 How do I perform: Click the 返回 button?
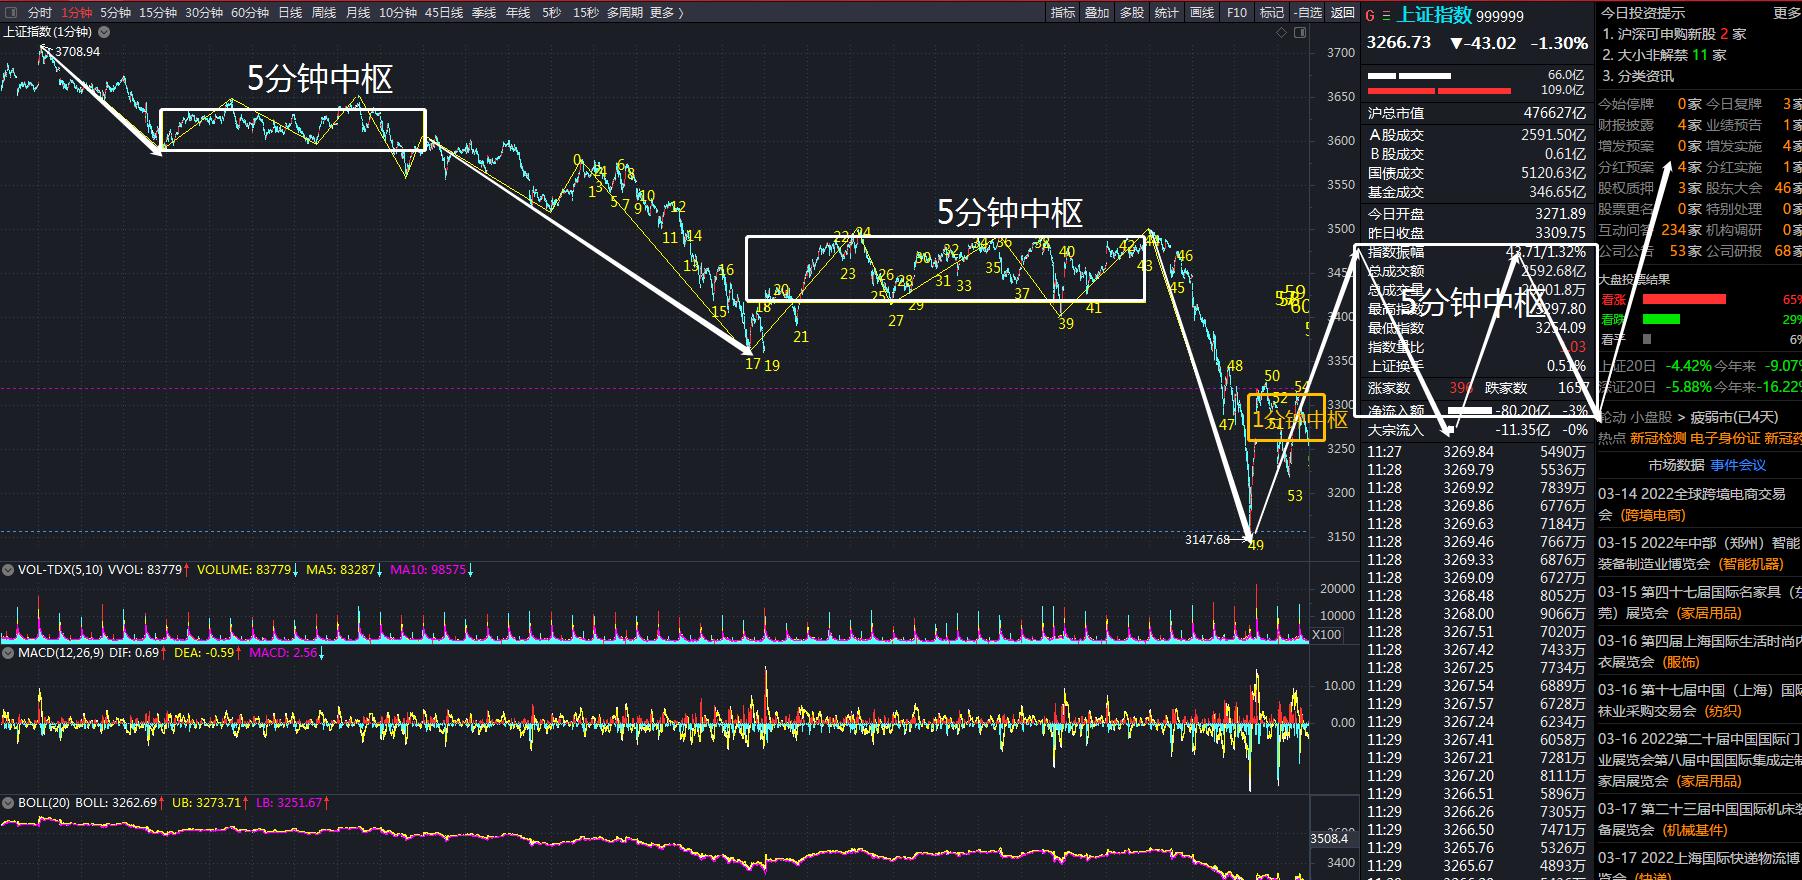click(1343, 12)
